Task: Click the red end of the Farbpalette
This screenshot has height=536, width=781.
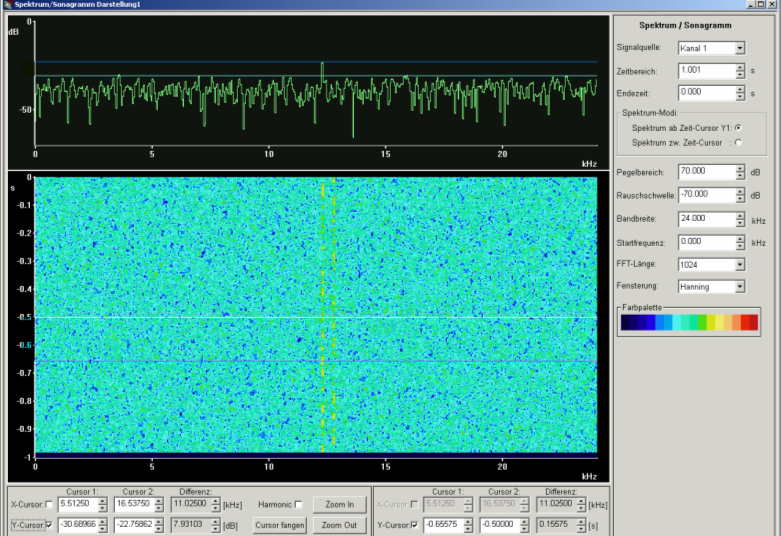Action: (751, 322)
